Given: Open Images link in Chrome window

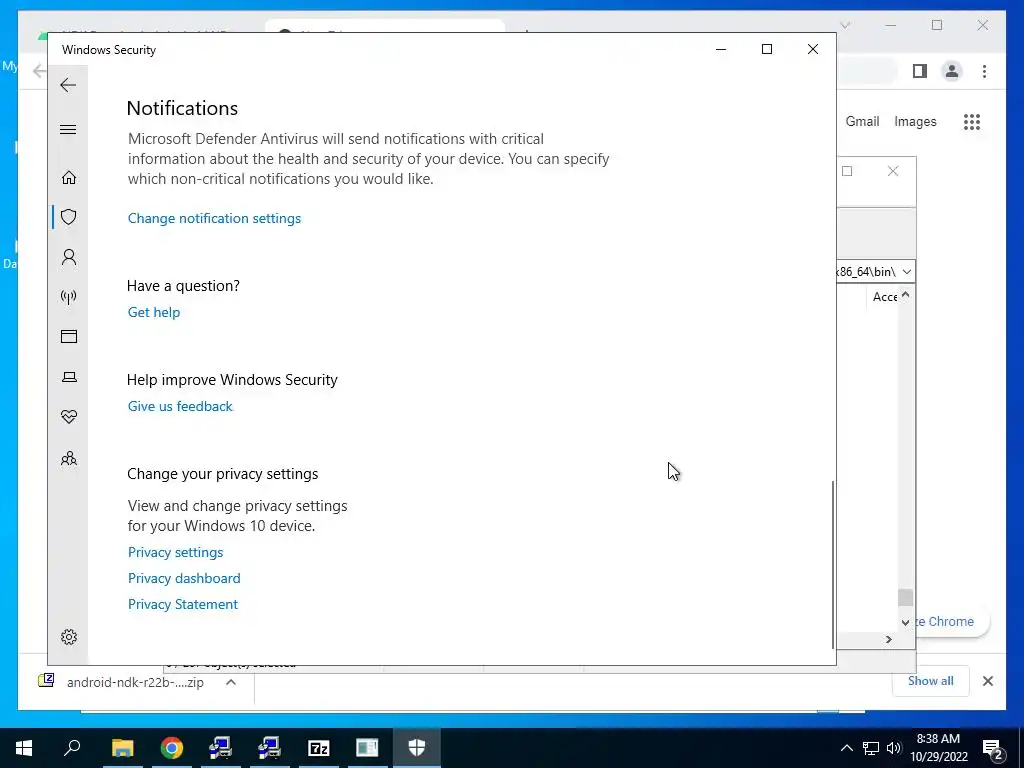Looking at the screenshot, I should pos(915,121).
